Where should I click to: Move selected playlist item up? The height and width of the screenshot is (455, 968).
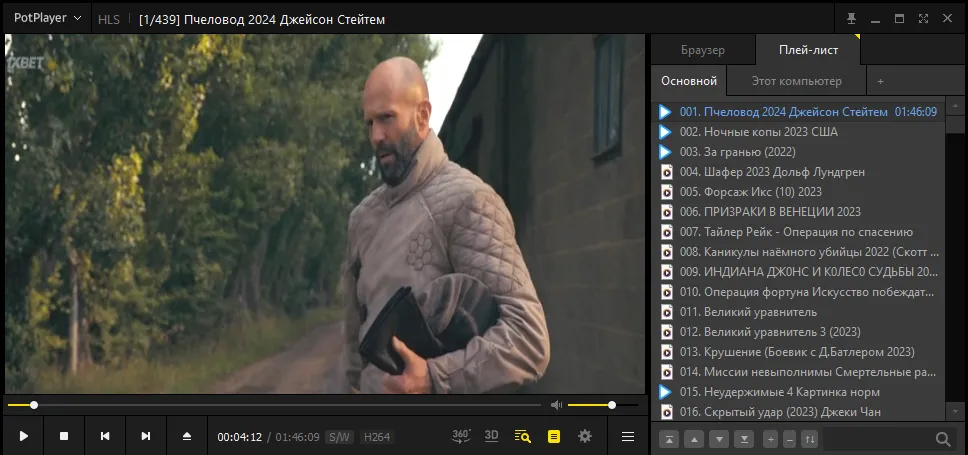tap(694, 440)
